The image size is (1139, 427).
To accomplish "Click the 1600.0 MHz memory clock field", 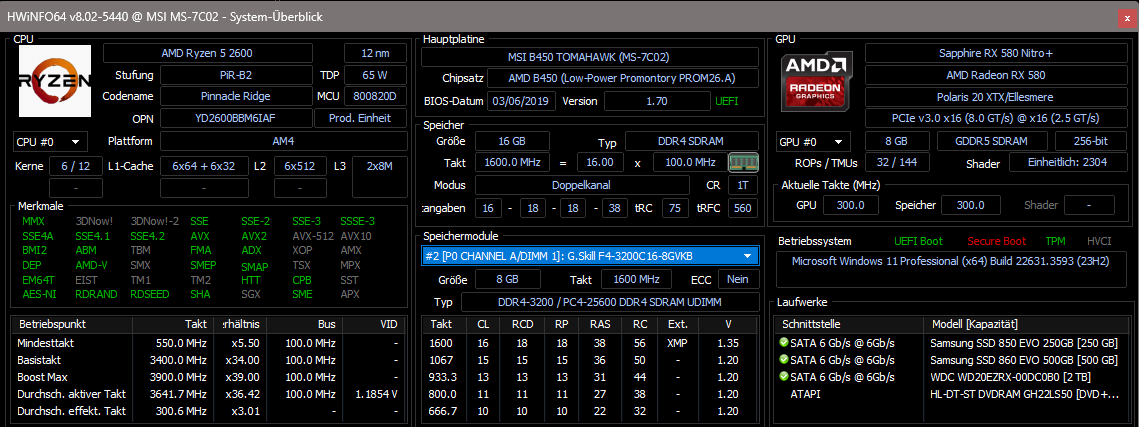I will pos(513,163).
